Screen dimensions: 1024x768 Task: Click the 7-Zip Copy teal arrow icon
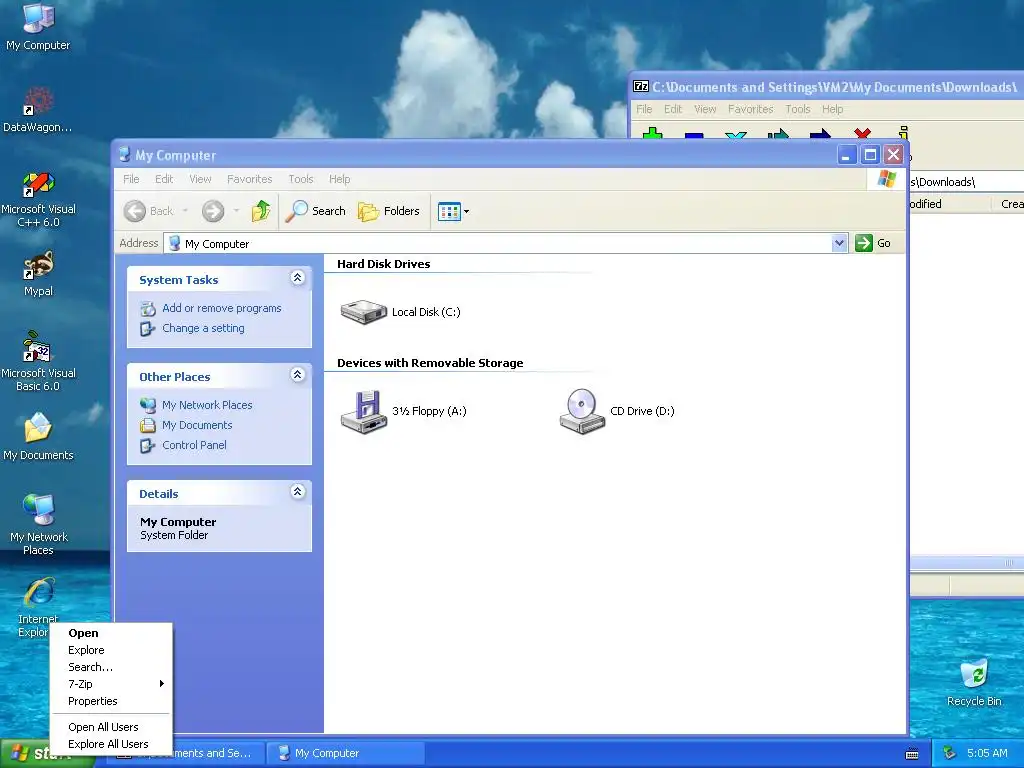click(778, 134)
